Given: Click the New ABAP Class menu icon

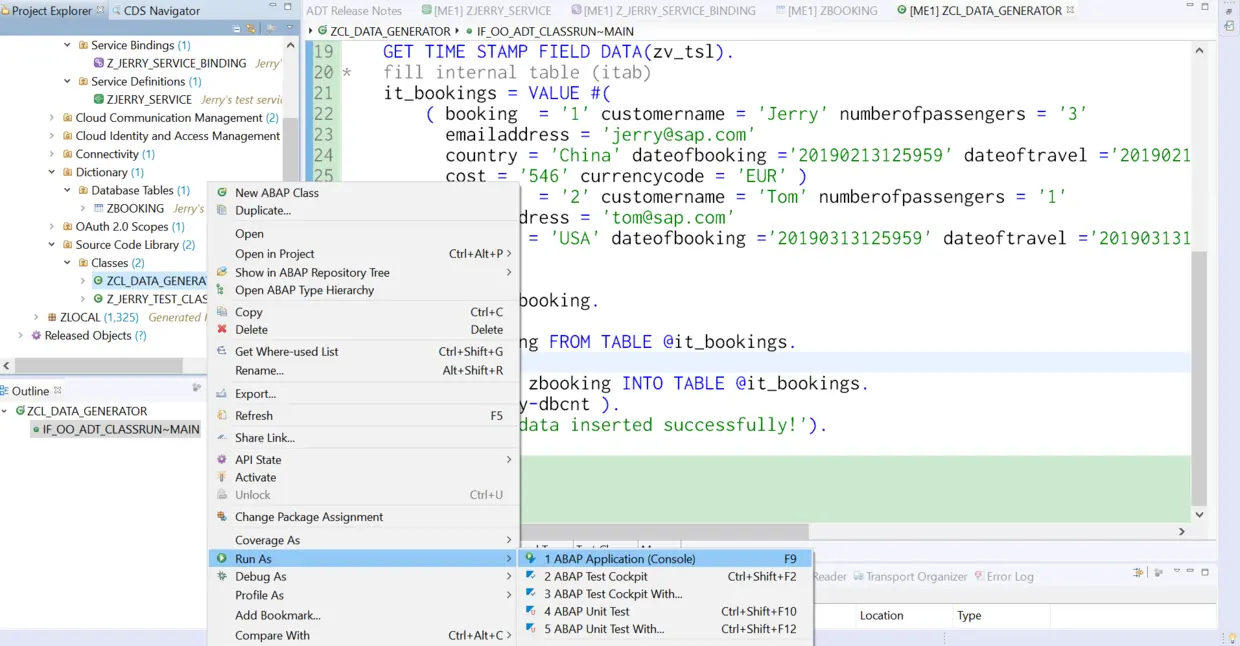Looking at the screenshot, I should click(x=222, y=193).
